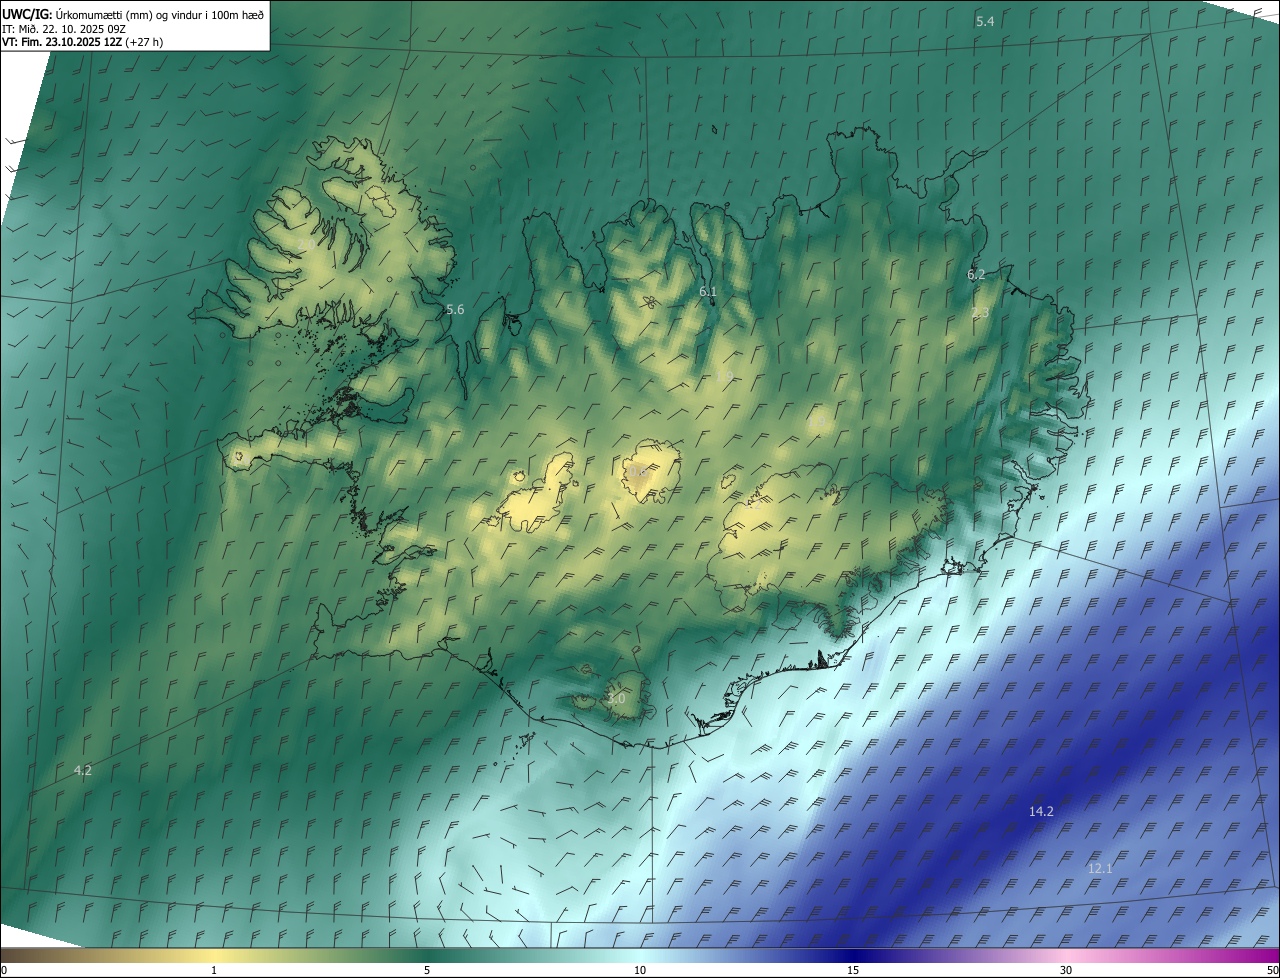Click the 4.2 value label over the ocean
This screenshot has width=1280, height=978.
pos(83,771)
